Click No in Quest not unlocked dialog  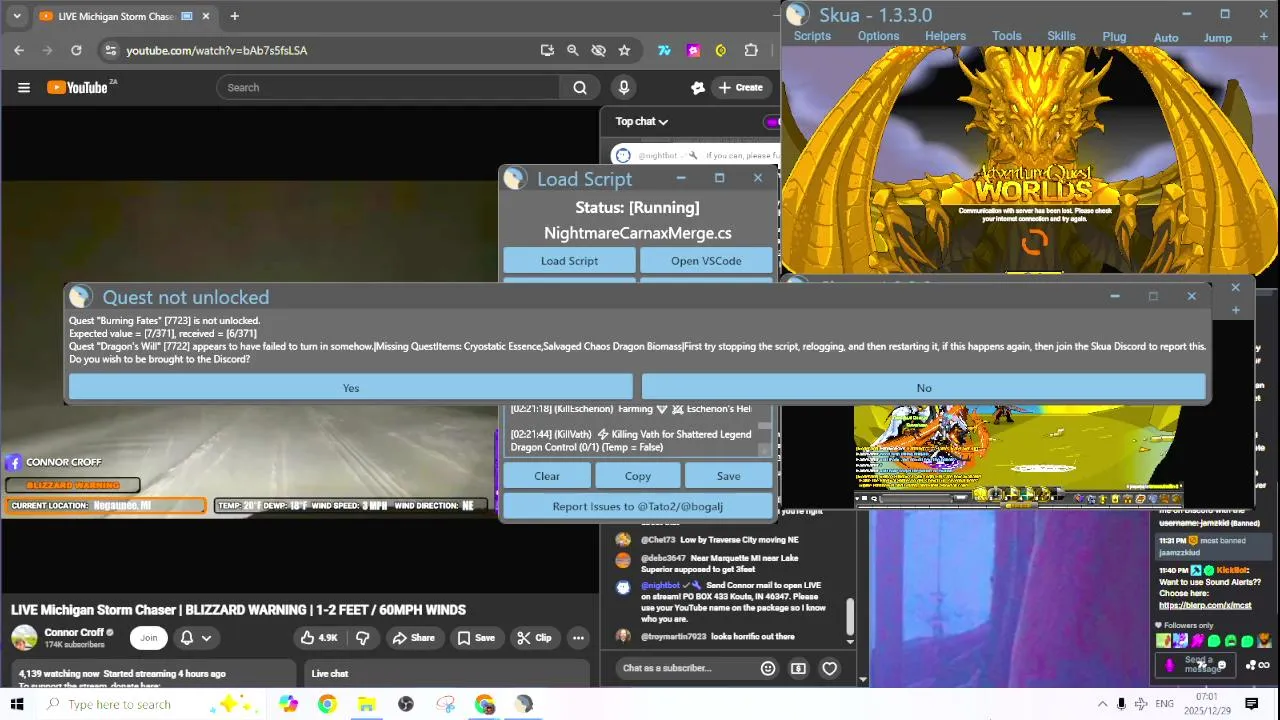(923, 387)
